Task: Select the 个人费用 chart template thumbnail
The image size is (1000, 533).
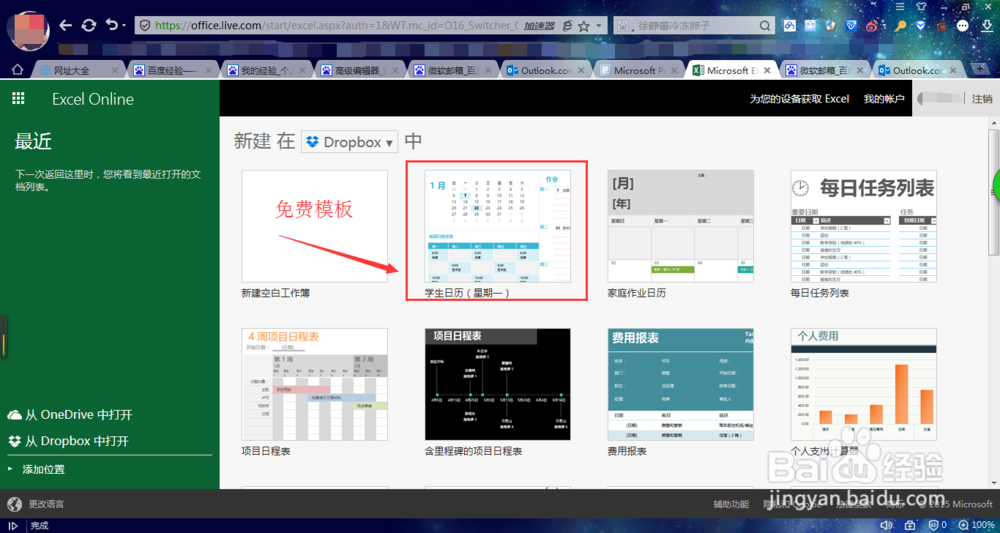Action: click(864, 384)
